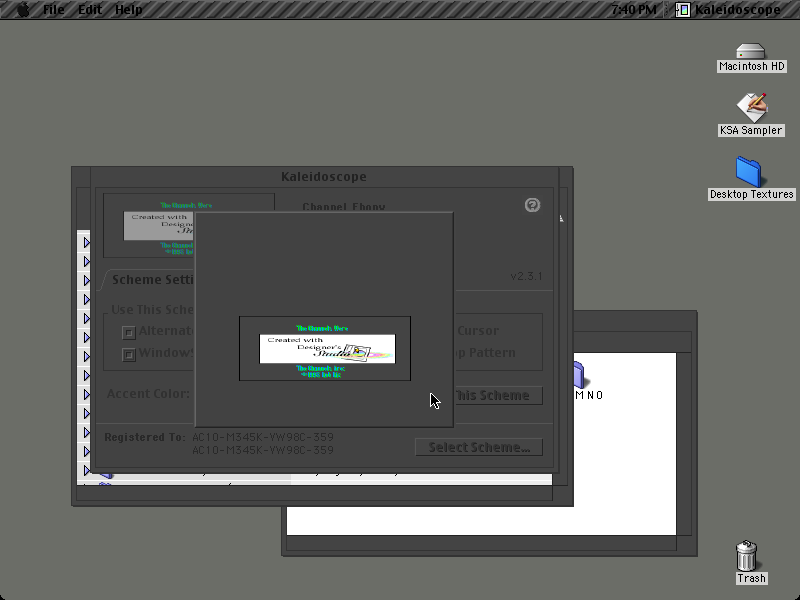Click the Registered To label

(x=145, y=437)
